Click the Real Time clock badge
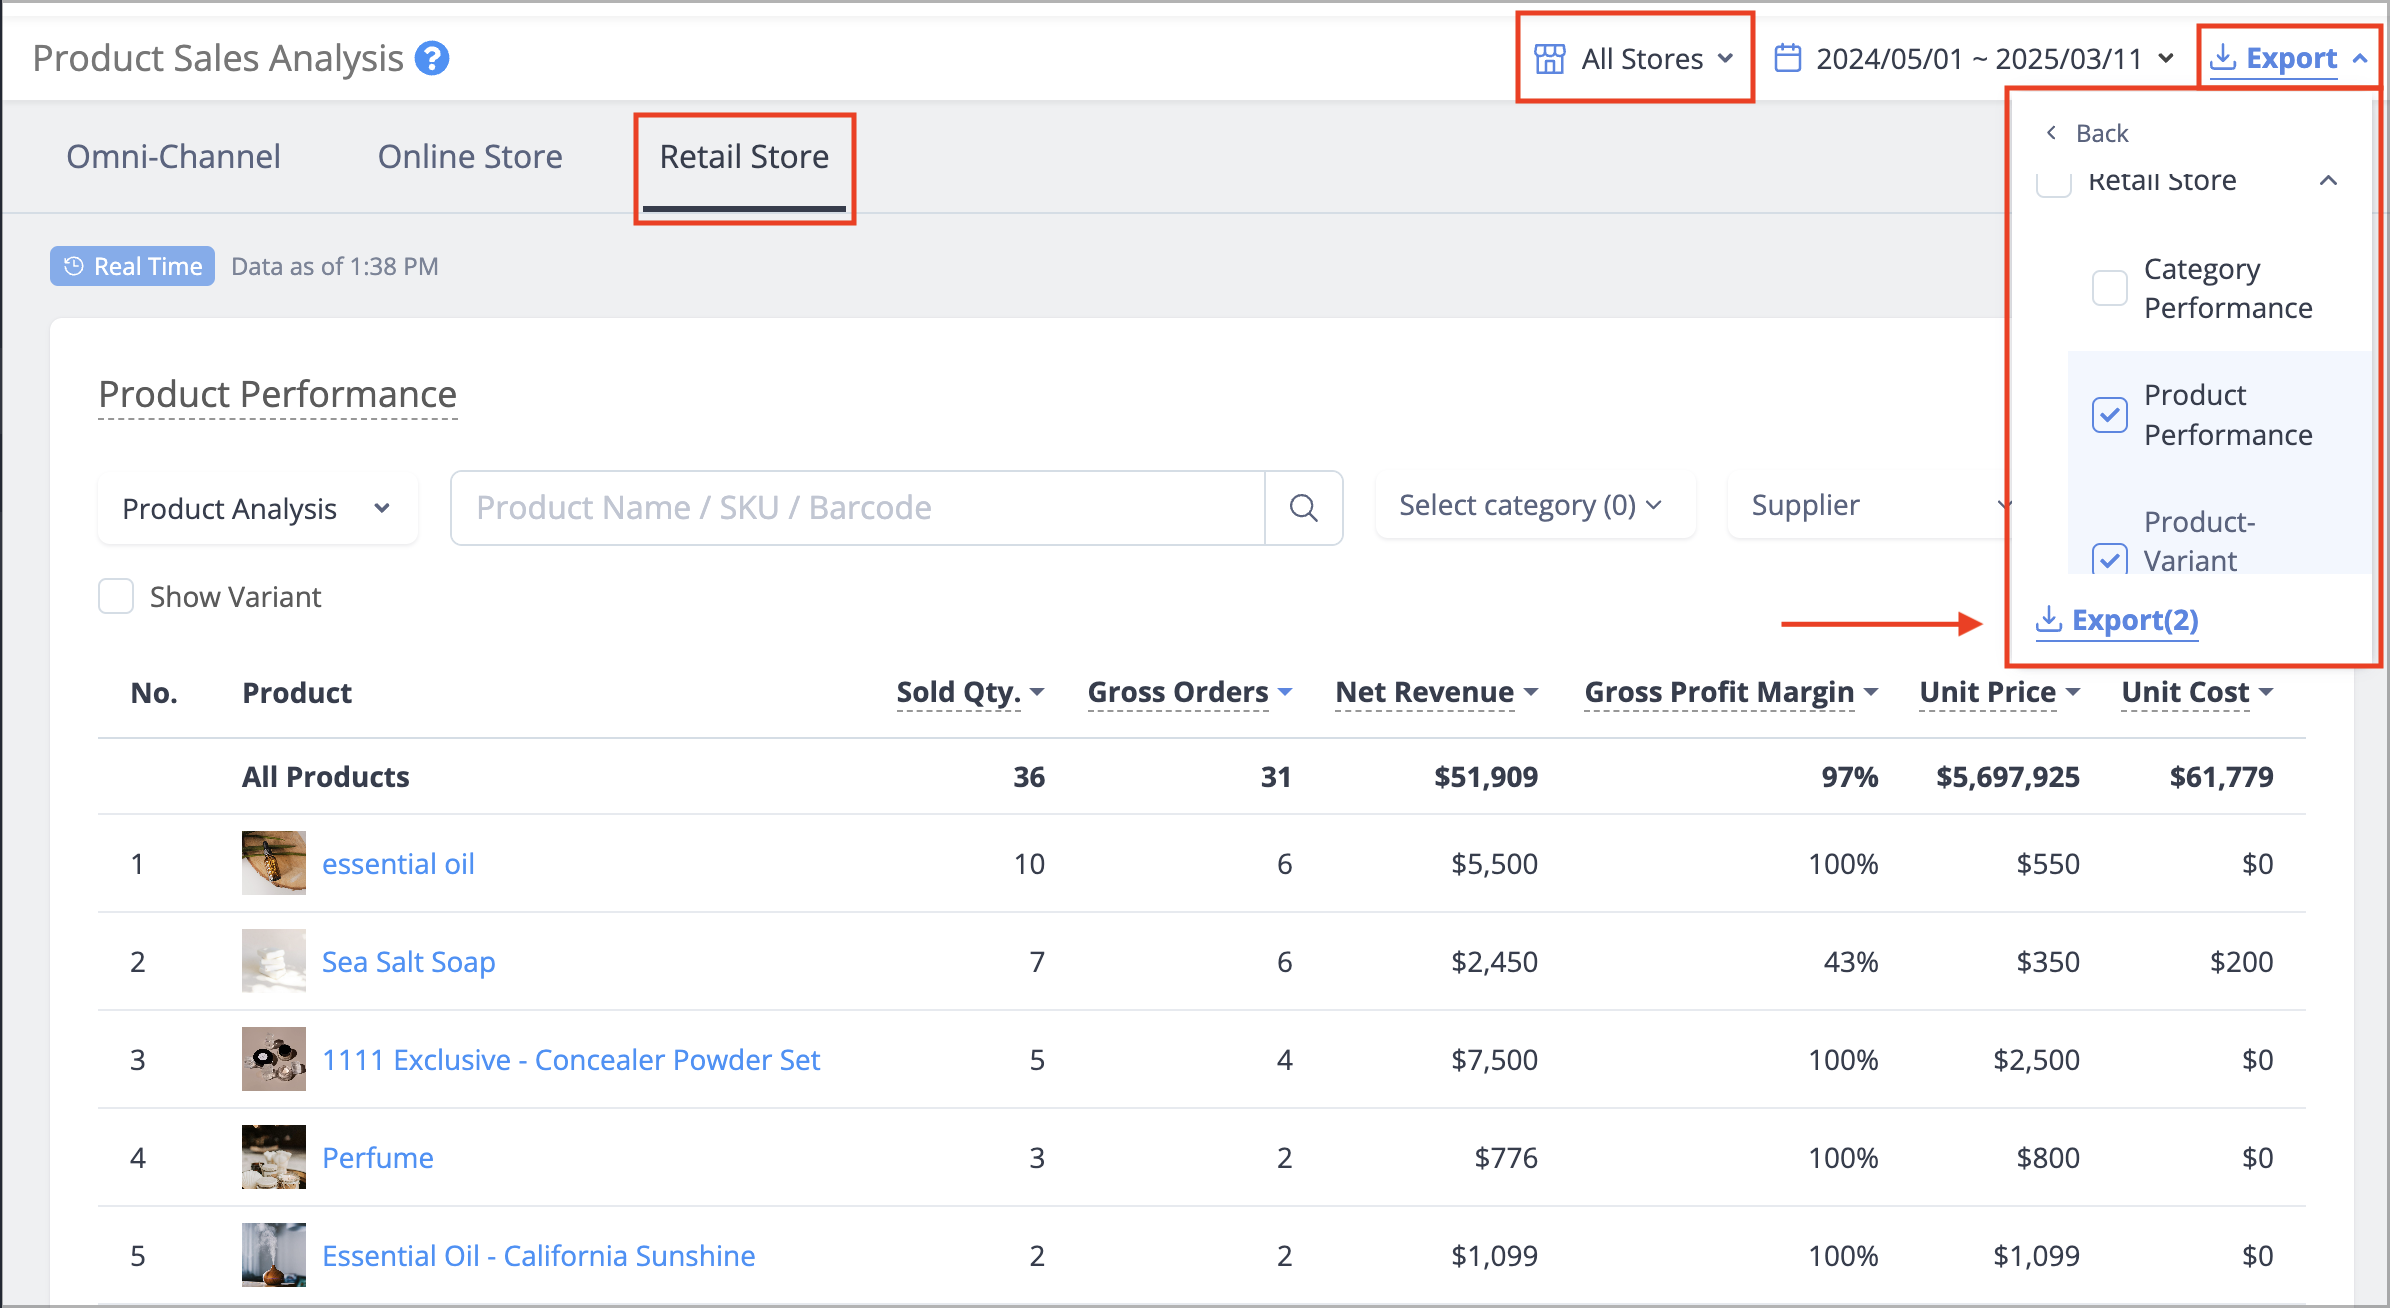 132,266
